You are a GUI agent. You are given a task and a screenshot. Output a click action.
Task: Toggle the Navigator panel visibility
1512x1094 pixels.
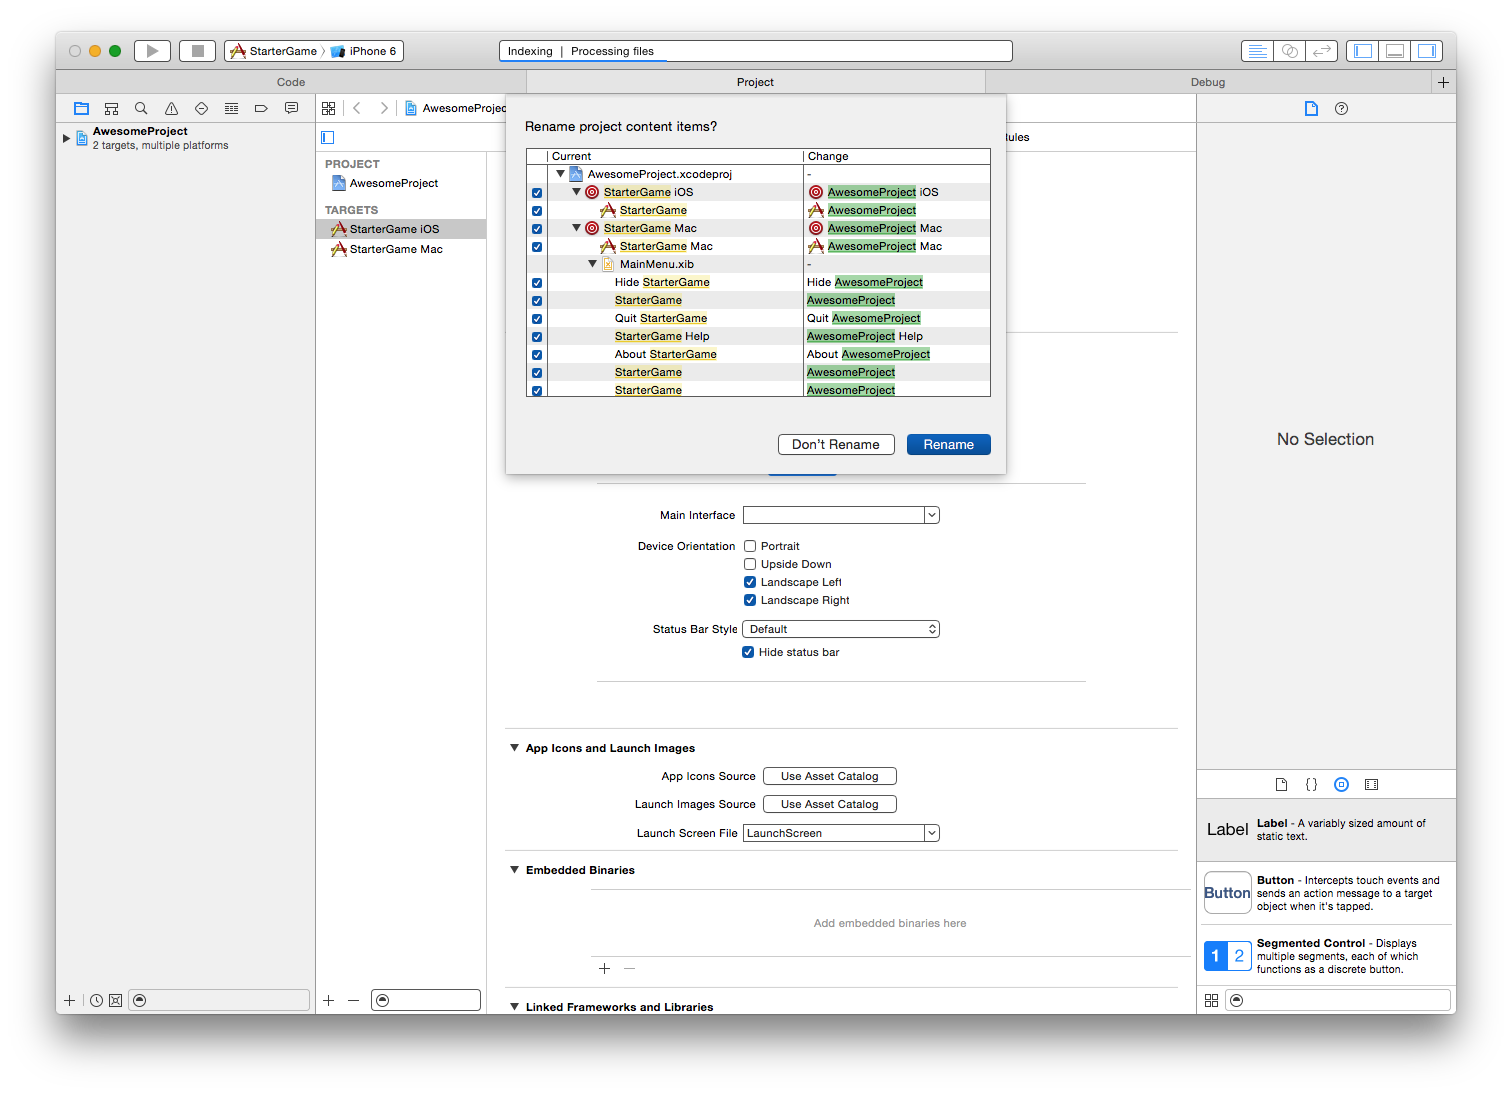coord(1362,51)
